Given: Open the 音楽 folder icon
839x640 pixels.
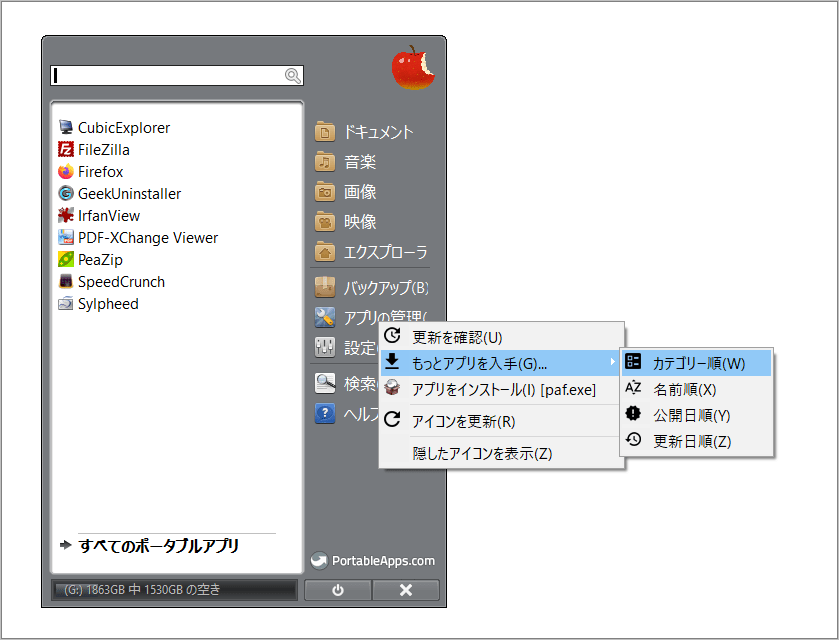Looking at the screenshot, I should (325, 162).
